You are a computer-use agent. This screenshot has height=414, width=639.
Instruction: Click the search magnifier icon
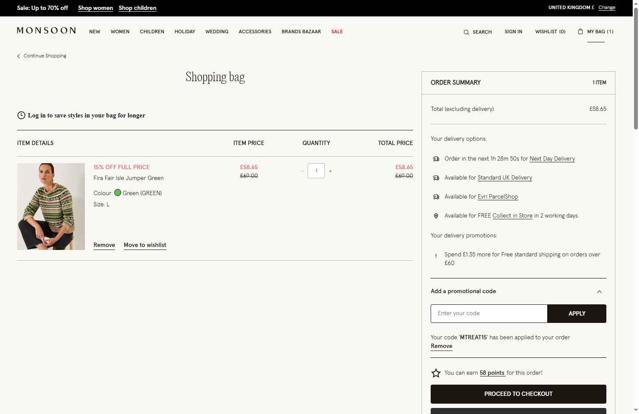(466, 32)
